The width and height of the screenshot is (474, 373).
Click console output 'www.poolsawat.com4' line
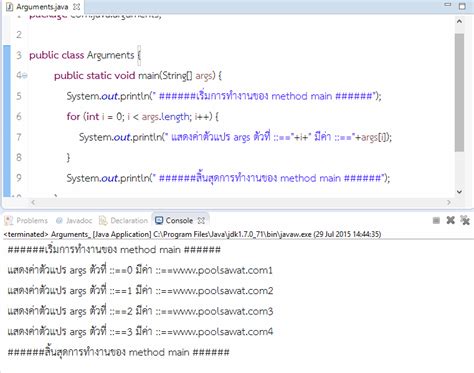coord(140,332)
